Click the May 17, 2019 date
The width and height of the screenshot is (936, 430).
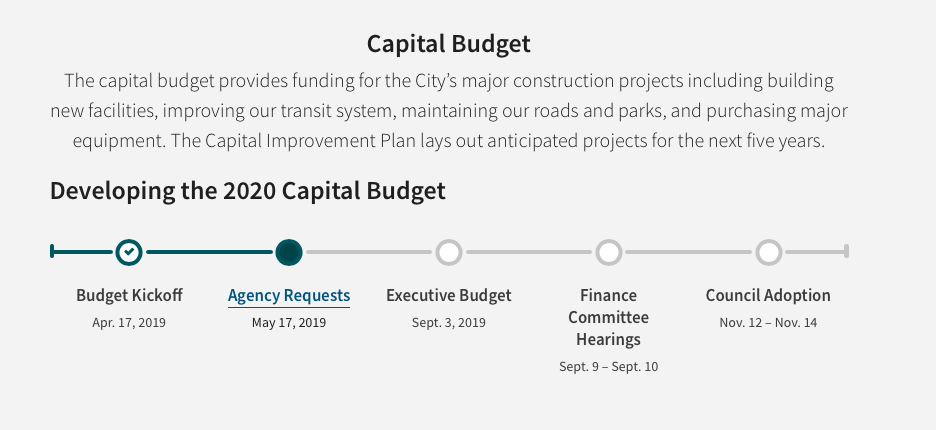(x=289, y=322)
